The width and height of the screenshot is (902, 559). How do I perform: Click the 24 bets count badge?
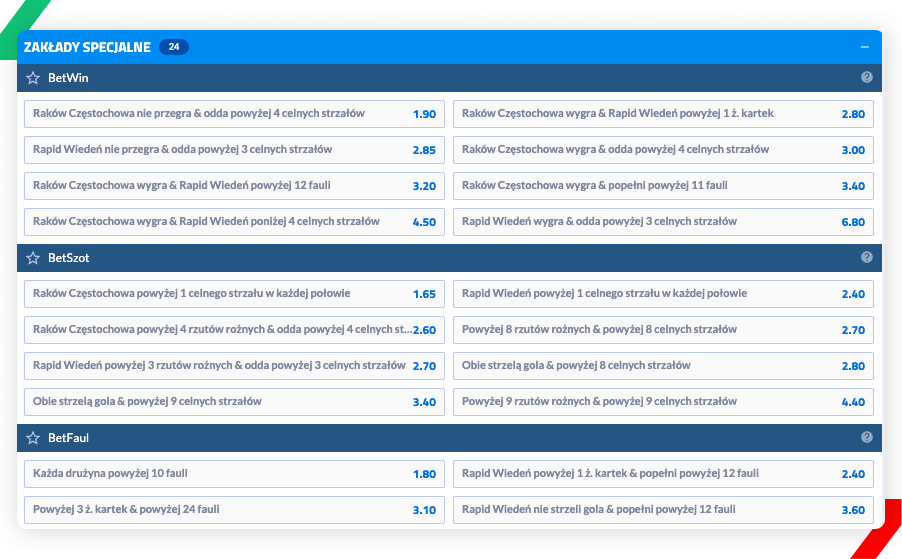click(173, 47)
